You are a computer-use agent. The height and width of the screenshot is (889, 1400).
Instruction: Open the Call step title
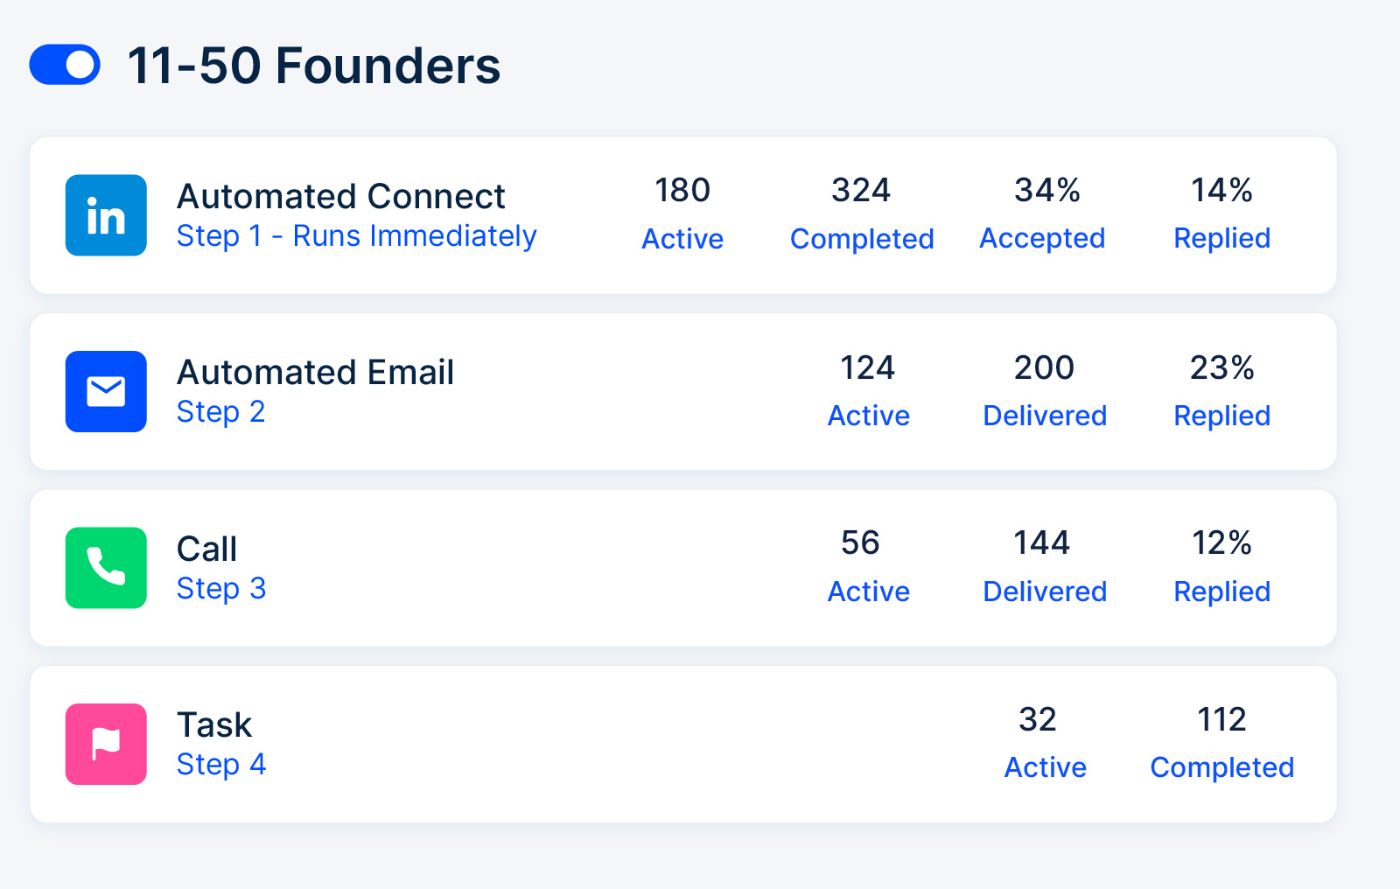coord(207,549)
